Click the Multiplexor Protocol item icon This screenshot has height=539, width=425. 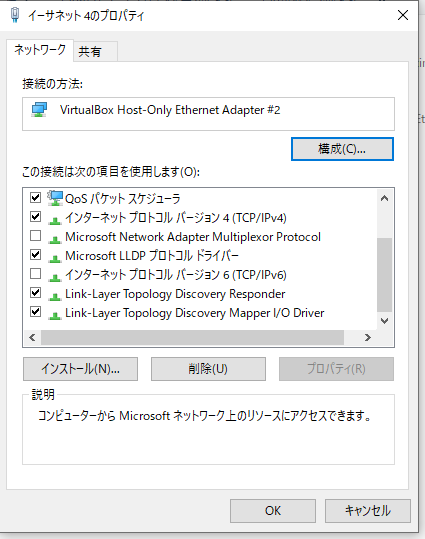point(55,239)
